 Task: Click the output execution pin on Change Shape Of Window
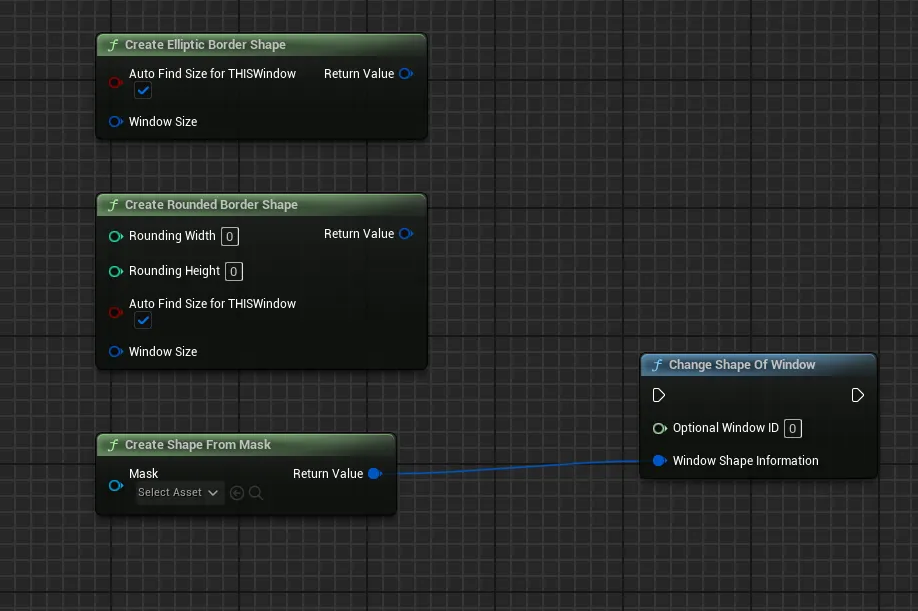click(x=857, y=396)
